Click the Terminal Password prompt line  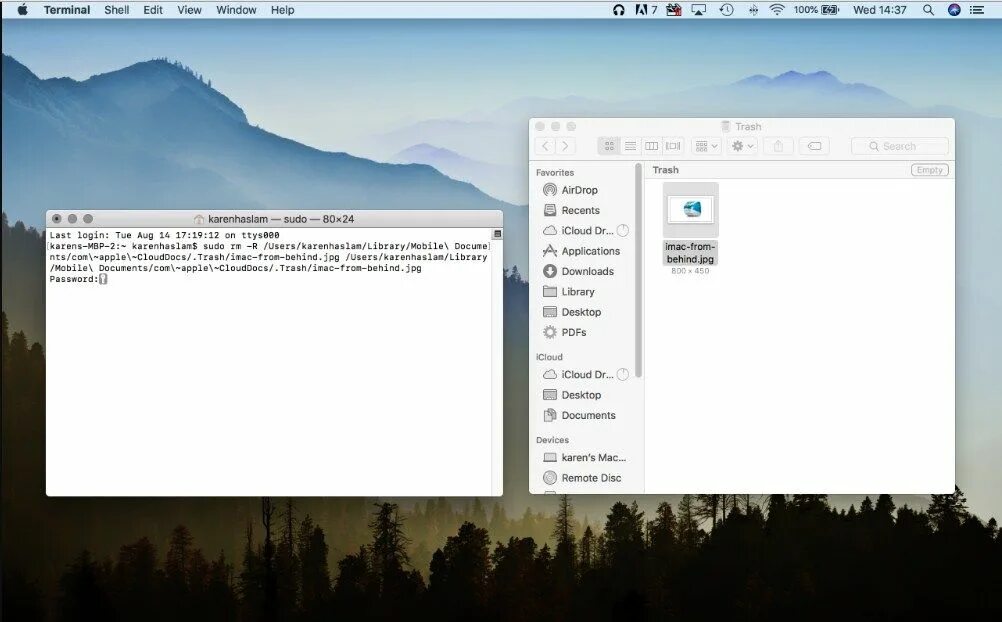(78, 279)
